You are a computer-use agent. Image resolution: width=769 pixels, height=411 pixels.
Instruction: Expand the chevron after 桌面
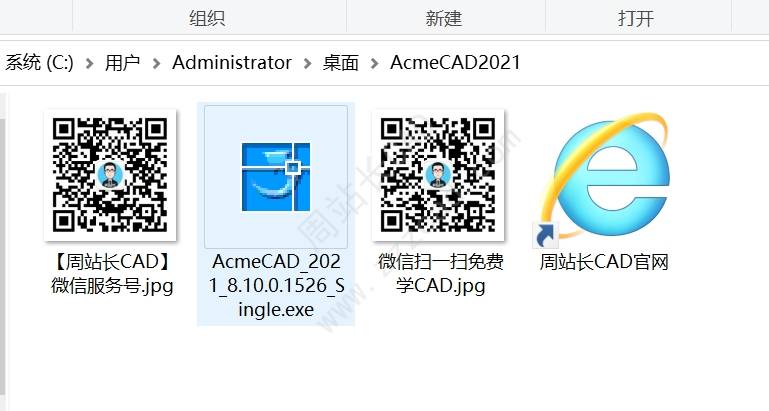[x=375, y=63]
